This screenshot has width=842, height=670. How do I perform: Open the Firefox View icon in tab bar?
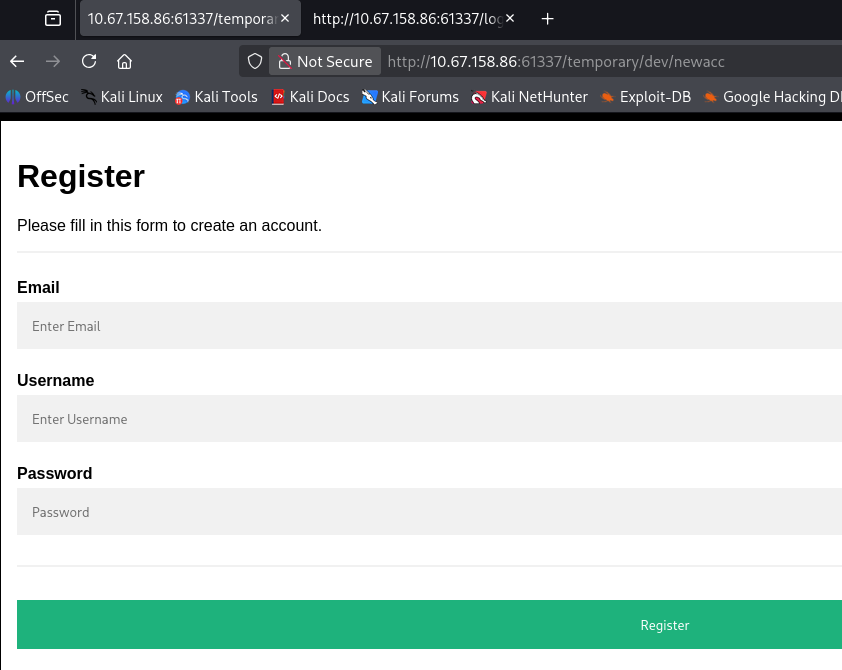coord(53,19)
